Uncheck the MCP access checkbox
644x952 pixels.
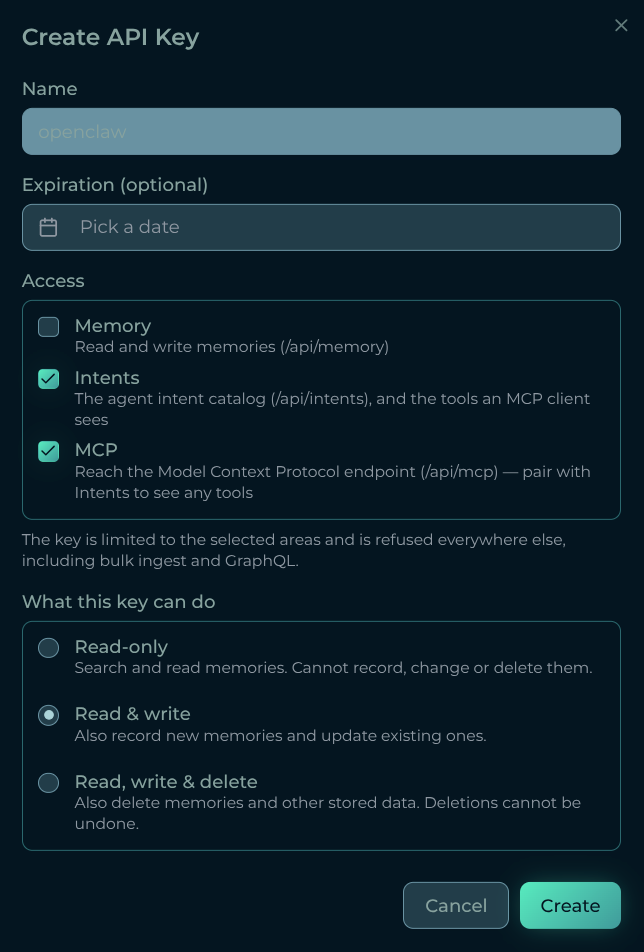(49, 451)
